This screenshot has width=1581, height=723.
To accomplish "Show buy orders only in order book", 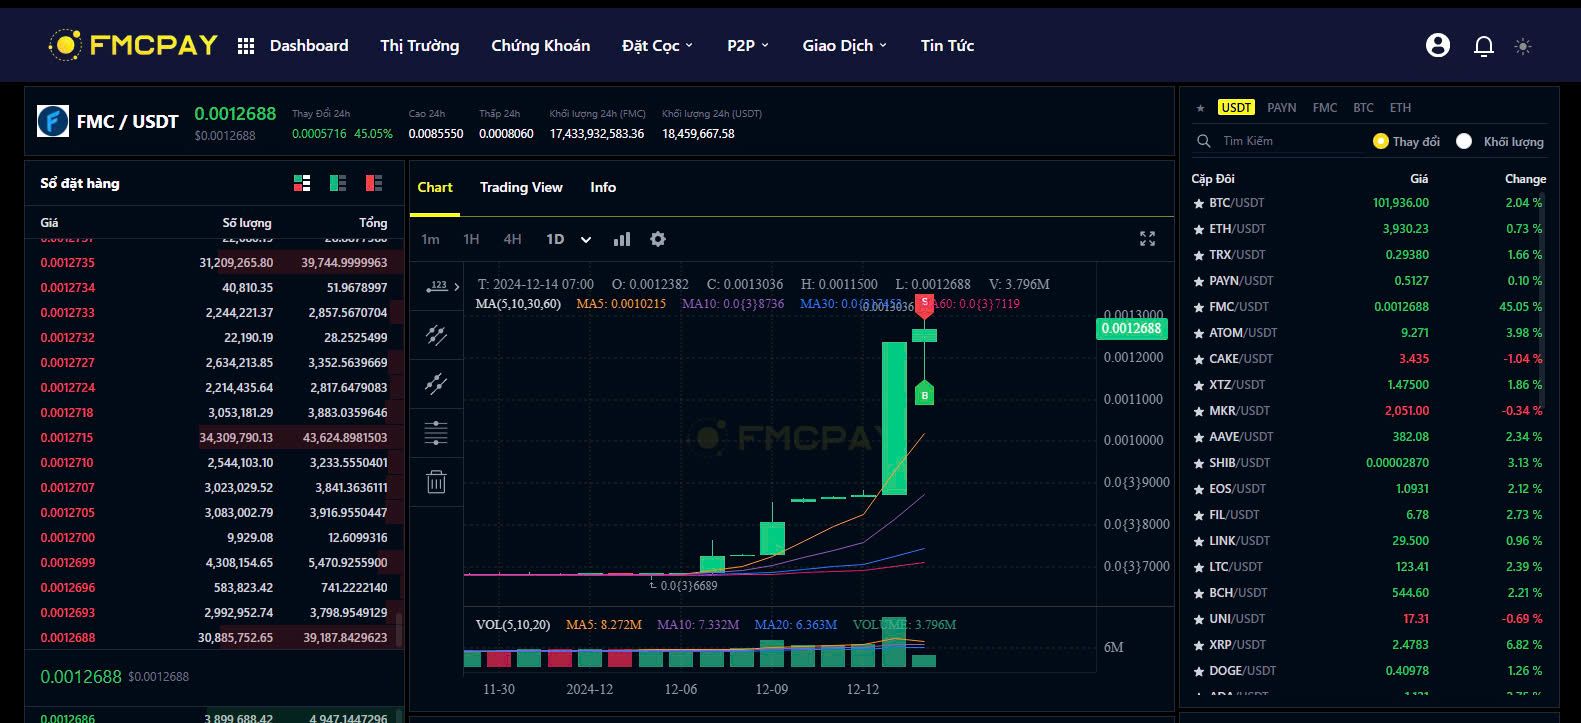I will 338,183.
